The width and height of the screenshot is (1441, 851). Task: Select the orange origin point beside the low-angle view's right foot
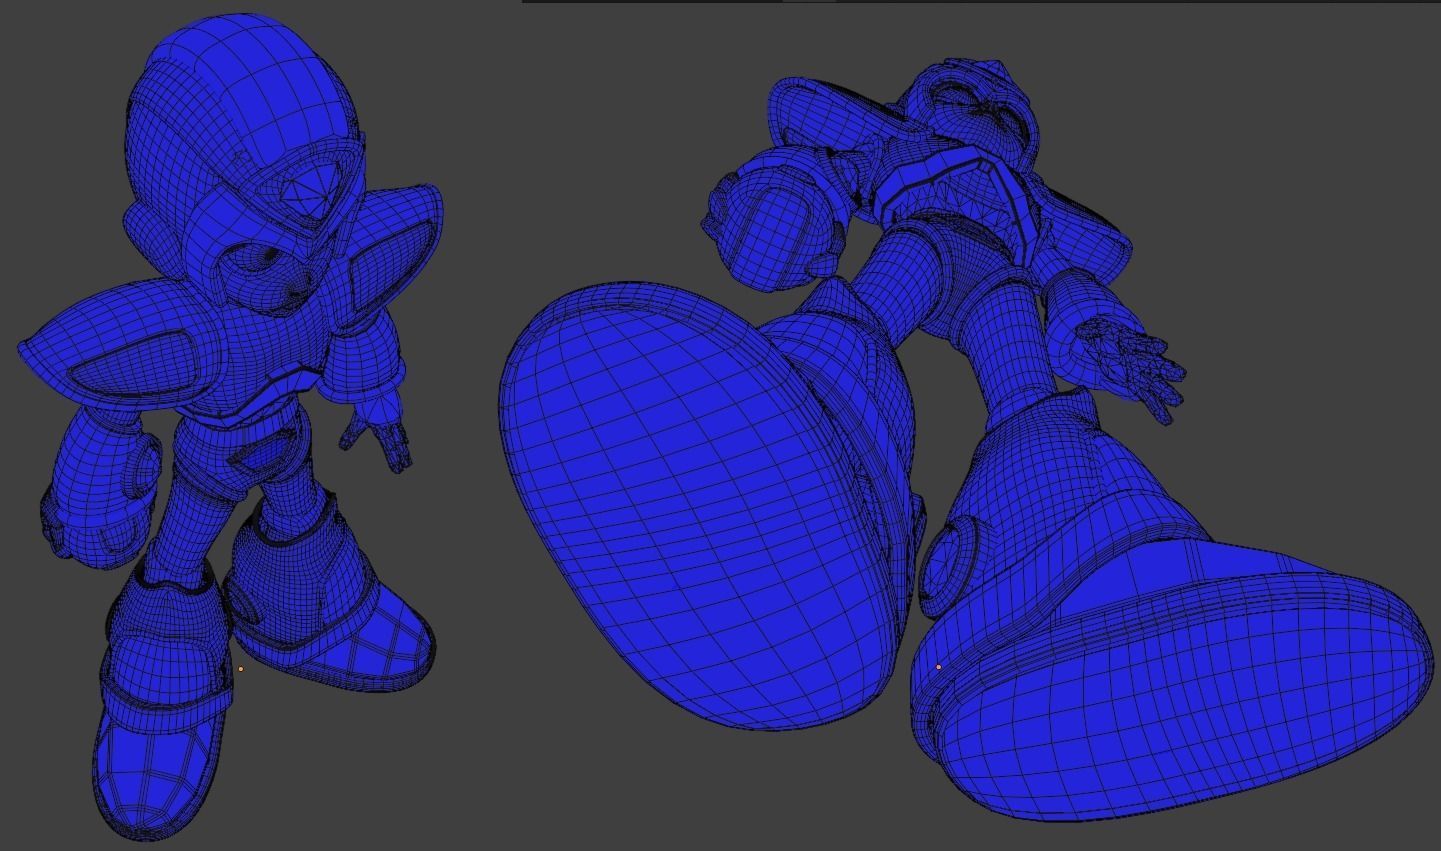(x=938, y=667)
